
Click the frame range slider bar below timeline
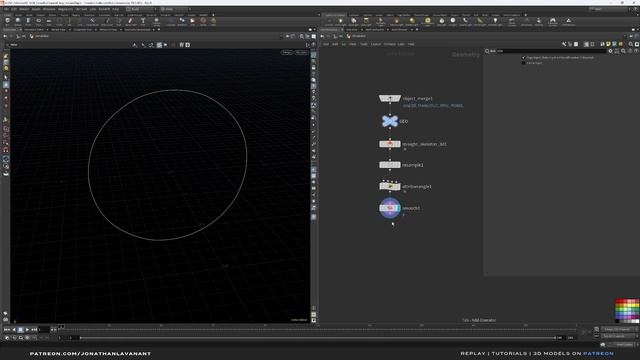tap(318, 338)
